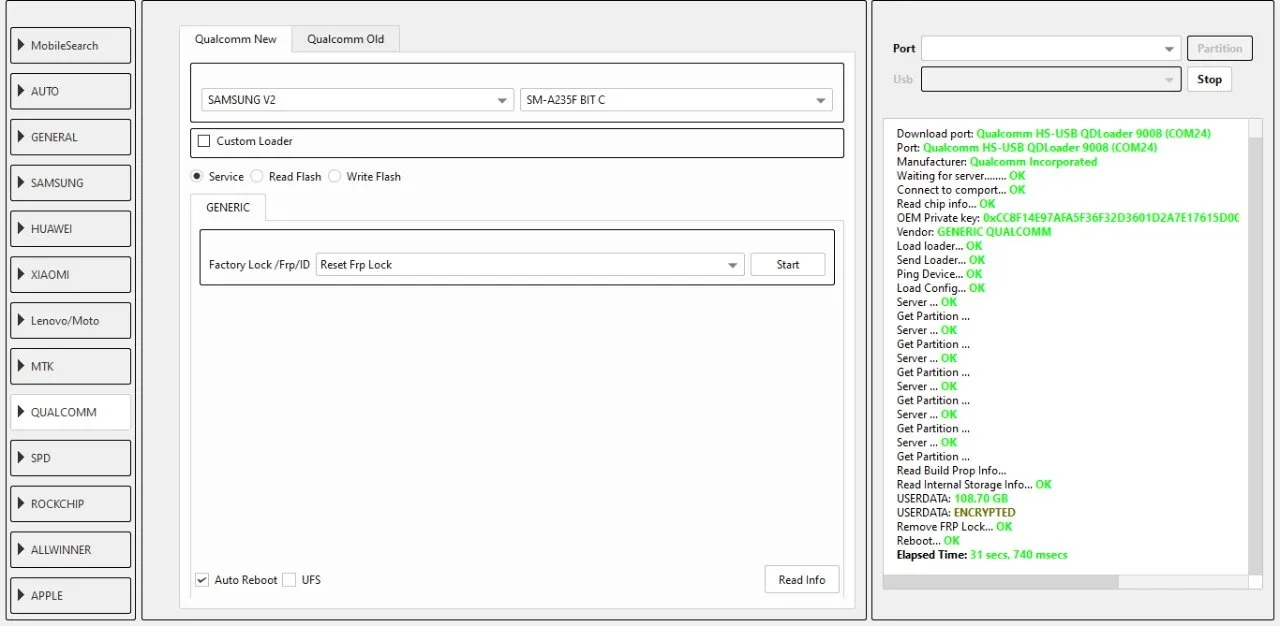The height and width of the screenshot is (626, 1280).
Task: Open the ROCKCHIP sidebar section
Action: [70, 504]
